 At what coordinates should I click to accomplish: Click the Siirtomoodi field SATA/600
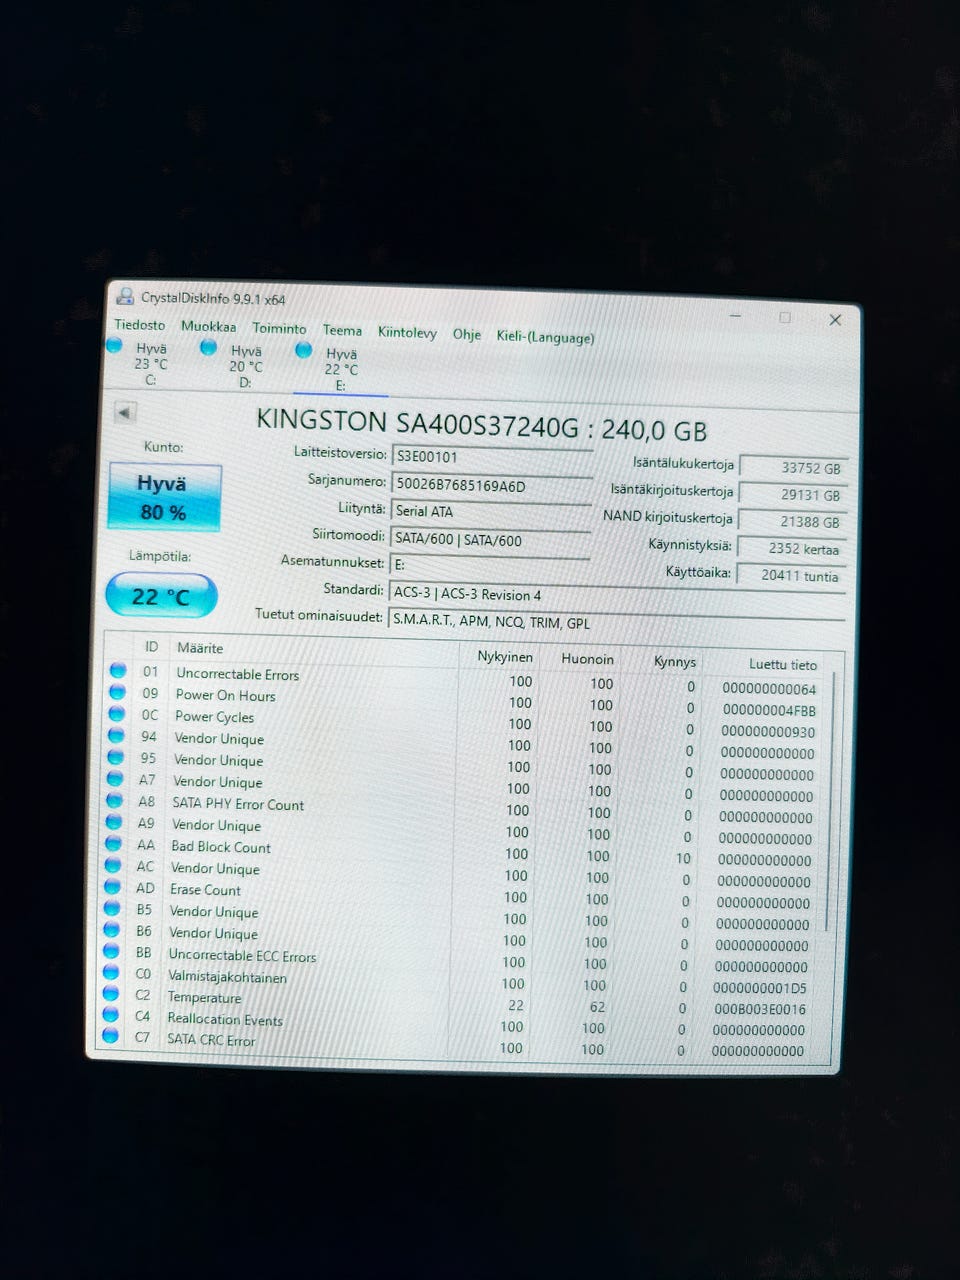pos(490,540)
